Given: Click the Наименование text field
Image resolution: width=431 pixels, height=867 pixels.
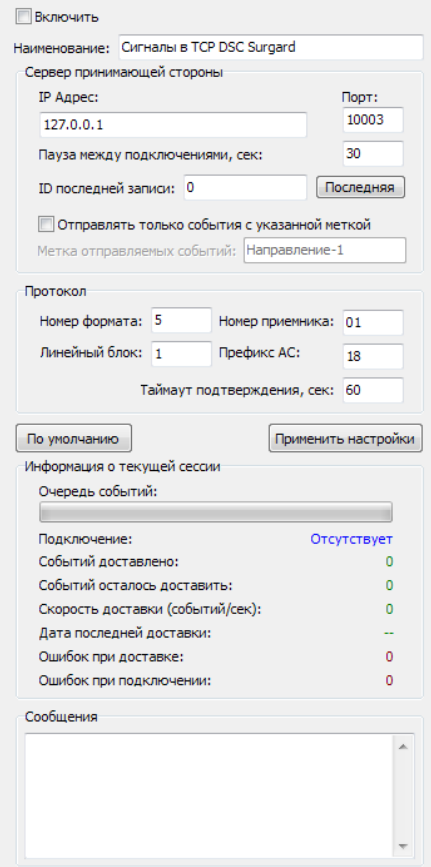Looking at the screenshot, I should [x=271, y=47].
